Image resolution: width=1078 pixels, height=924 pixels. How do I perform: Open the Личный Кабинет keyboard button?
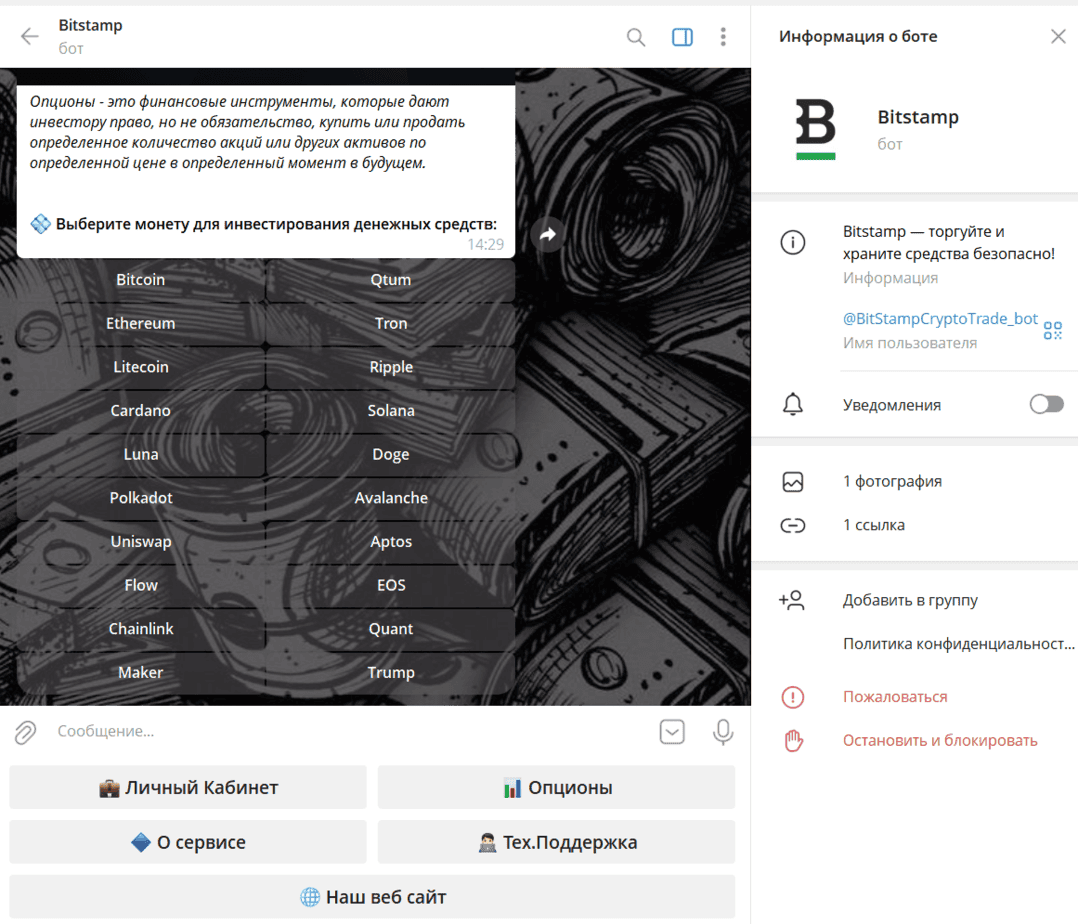(x=188, y=788)
